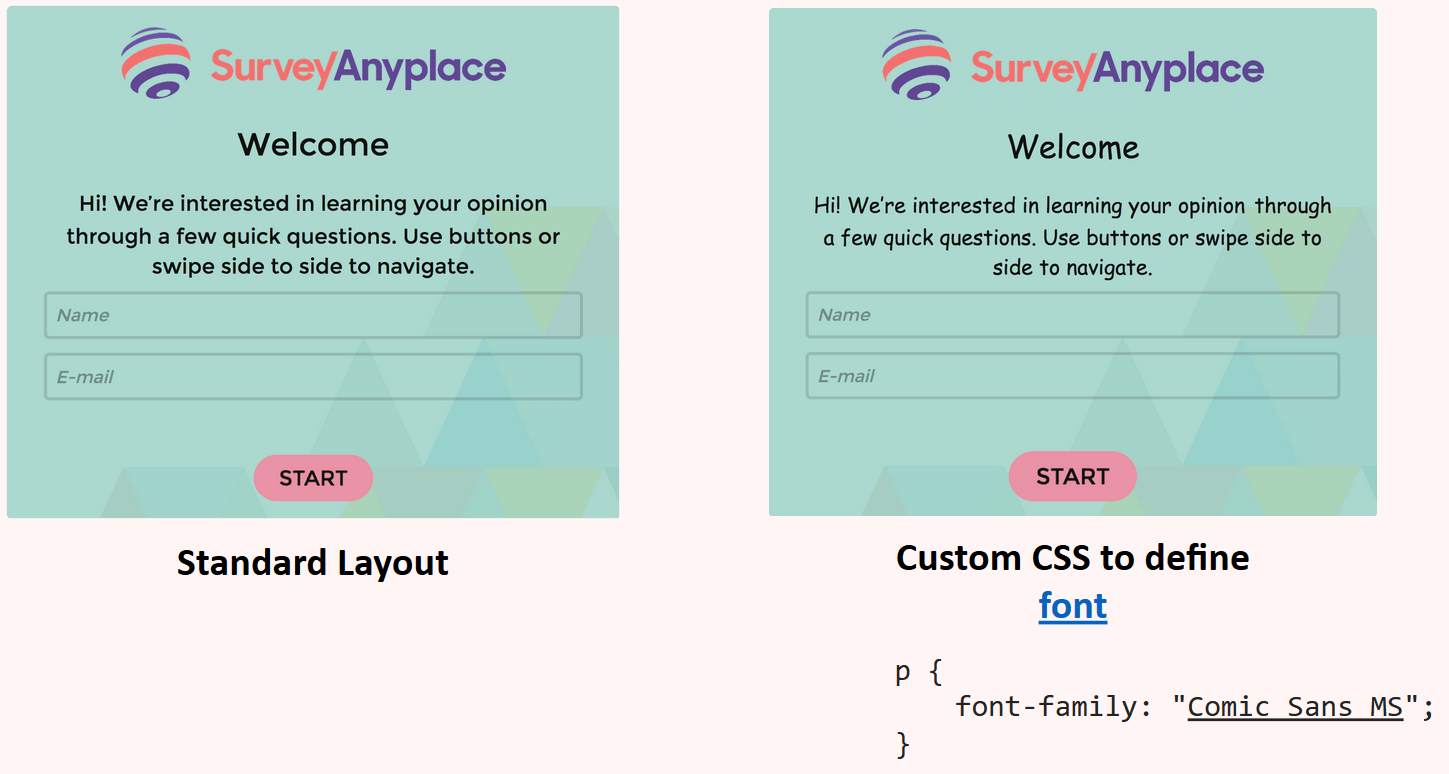Click the 'Comic Sans MS' text in the CSS snippet

[1294, 706]
